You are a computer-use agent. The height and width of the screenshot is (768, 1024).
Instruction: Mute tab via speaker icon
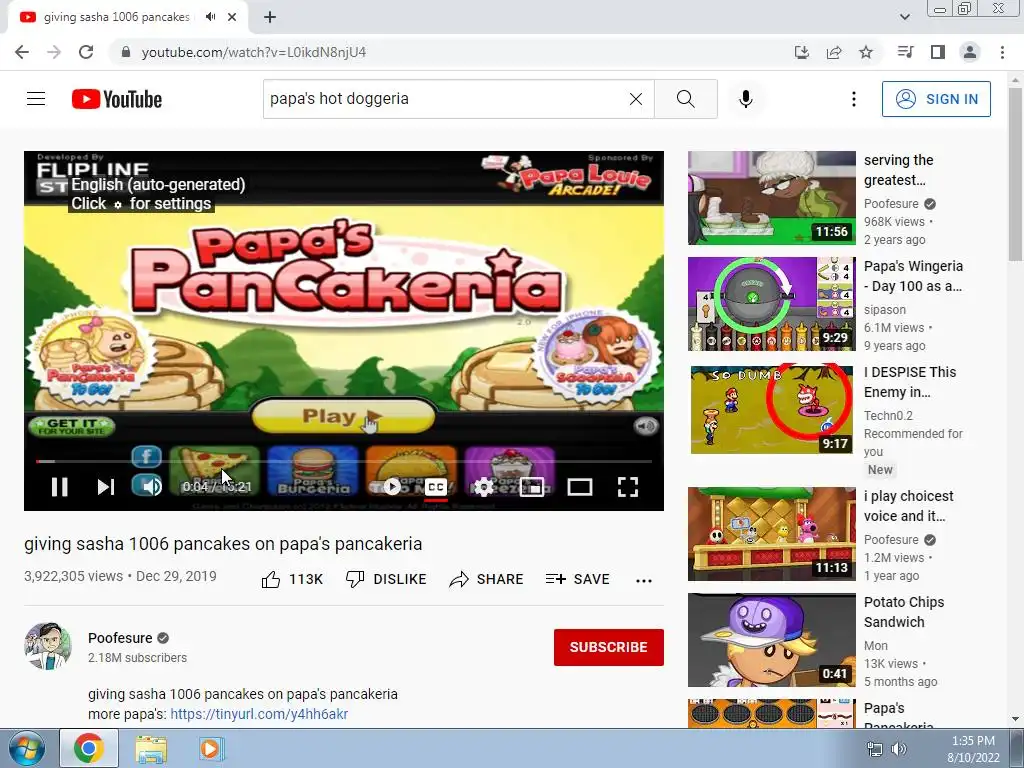tap(210, 17)
